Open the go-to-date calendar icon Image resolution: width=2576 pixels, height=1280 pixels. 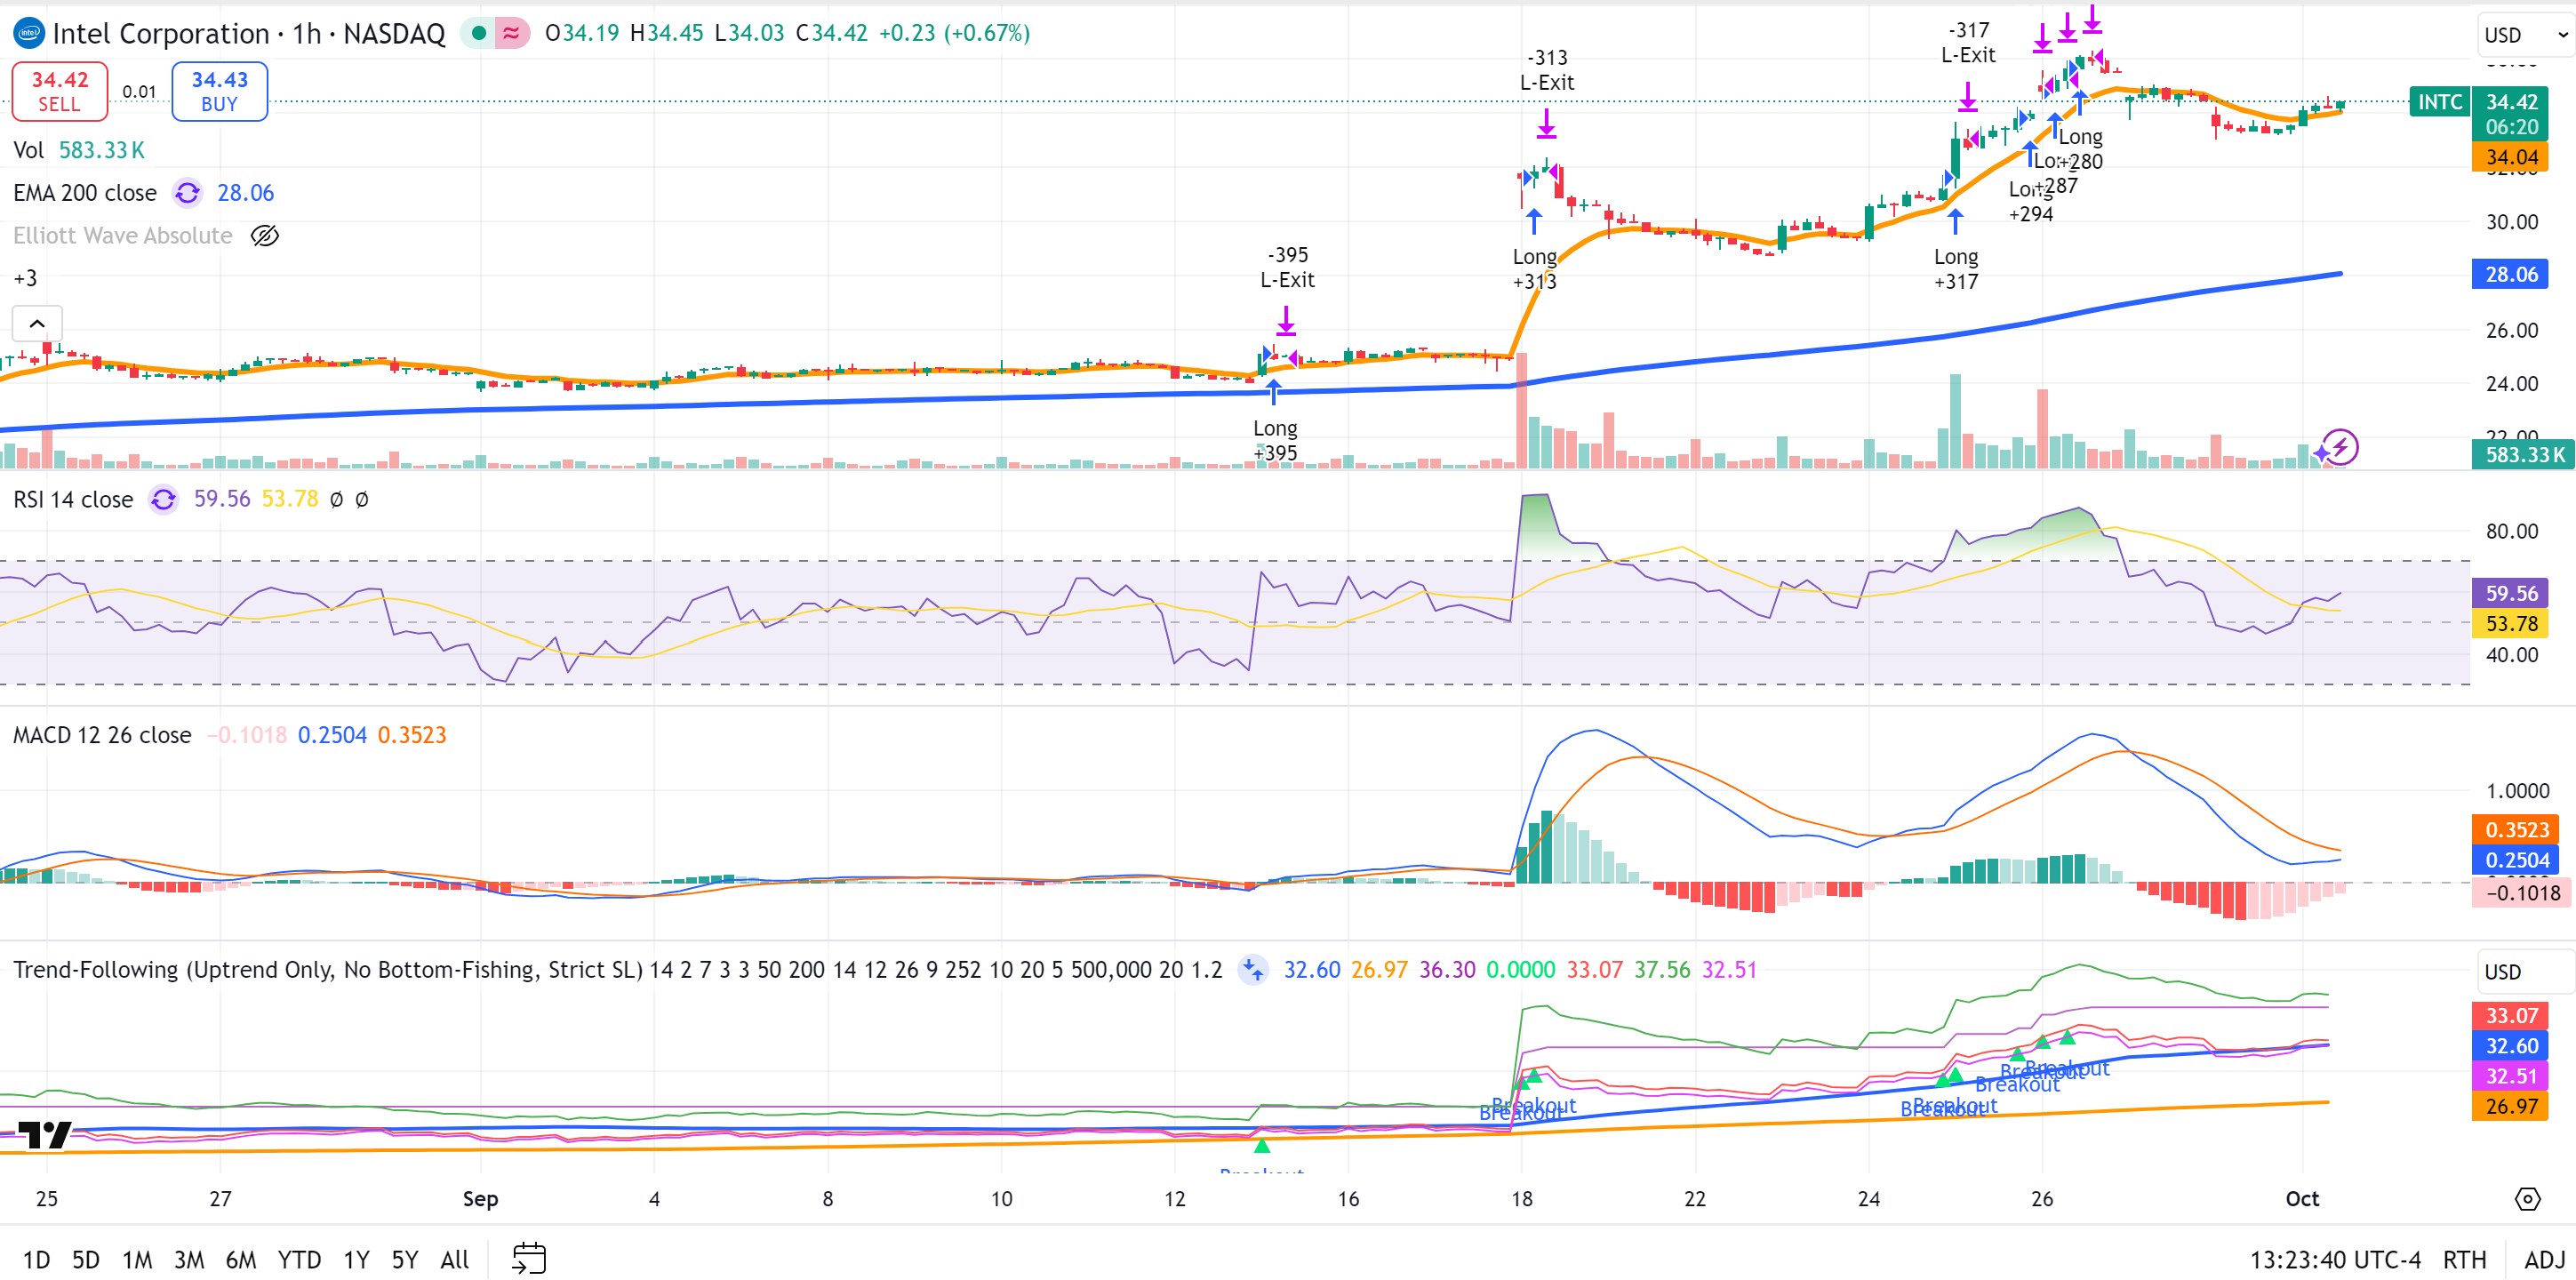pos(529,1258)
